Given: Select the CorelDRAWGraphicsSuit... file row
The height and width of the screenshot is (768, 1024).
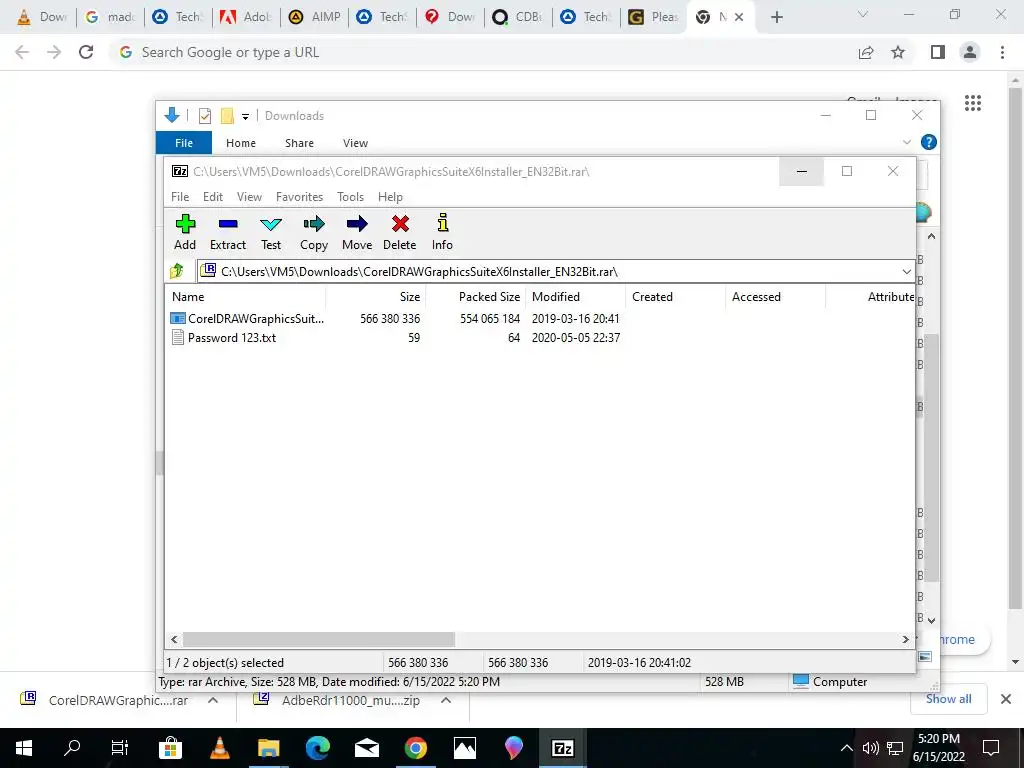Looking at the screenshot, I should coord(395,318).
